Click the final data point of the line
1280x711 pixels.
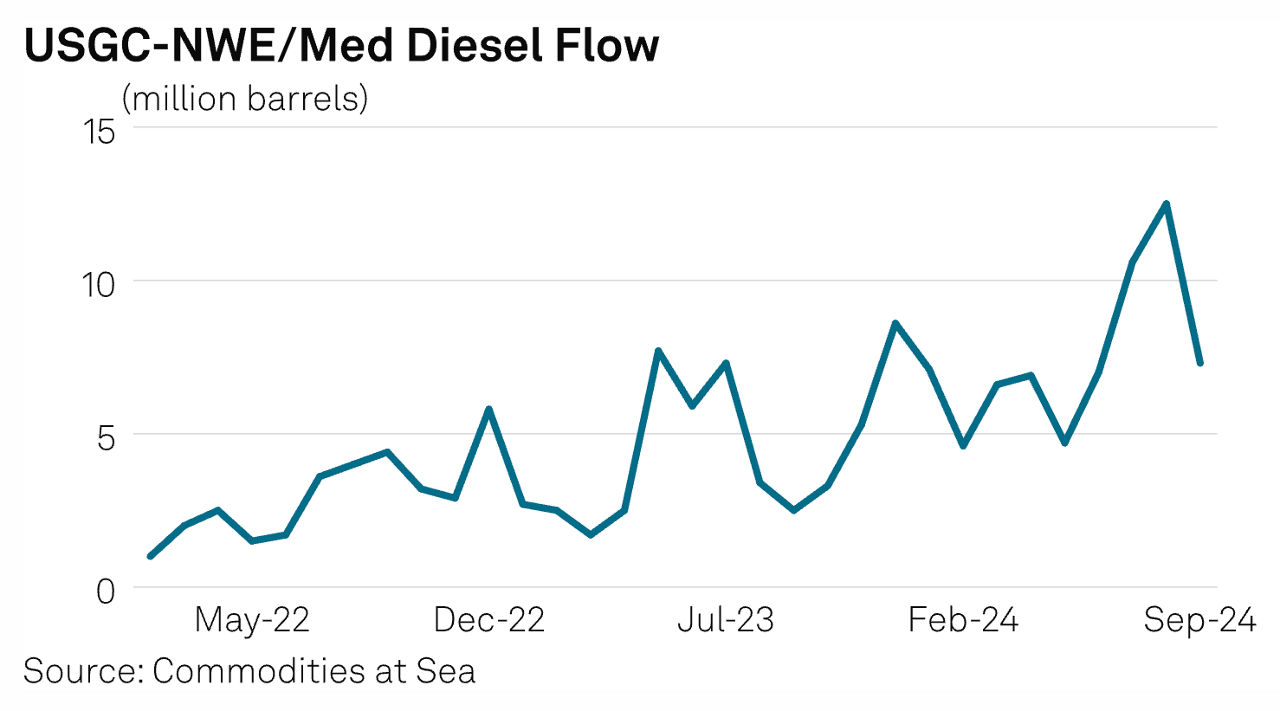pos(1200,363)
